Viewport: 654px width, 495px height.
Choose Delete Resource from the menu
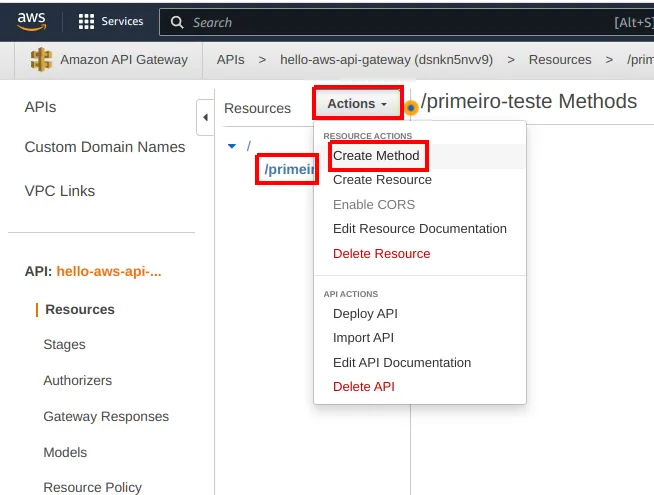(382, 254)
